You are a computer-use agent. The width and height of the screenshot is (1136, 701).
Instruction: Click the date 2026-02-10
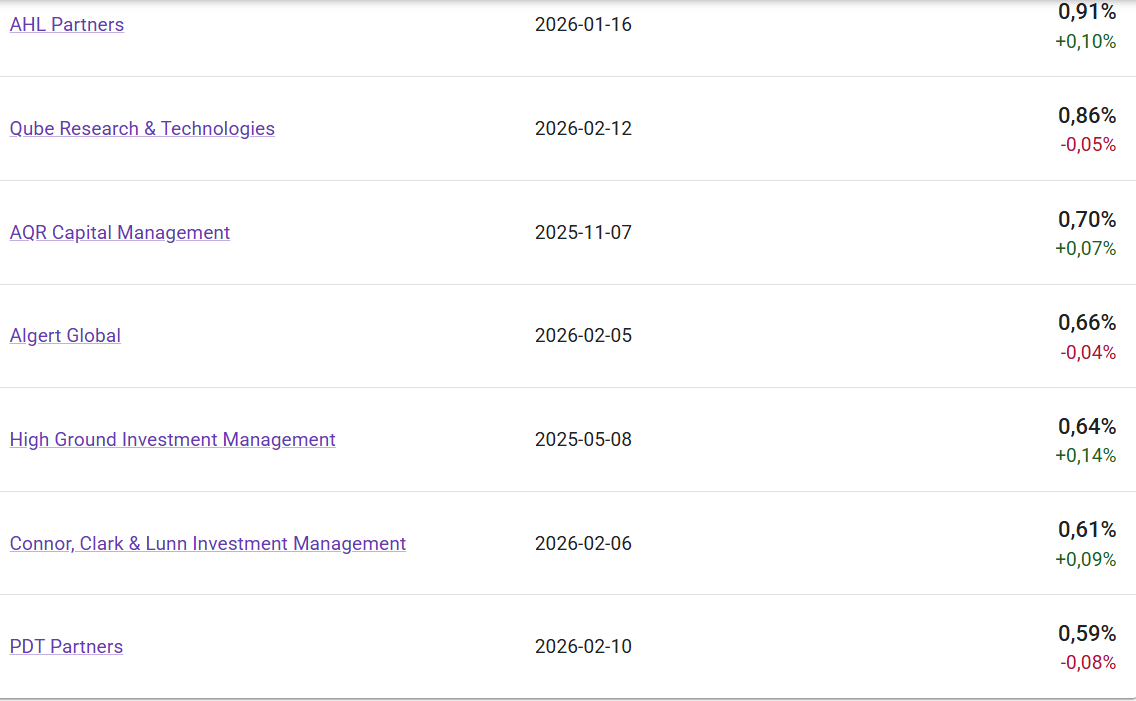[x=583, y=647]
